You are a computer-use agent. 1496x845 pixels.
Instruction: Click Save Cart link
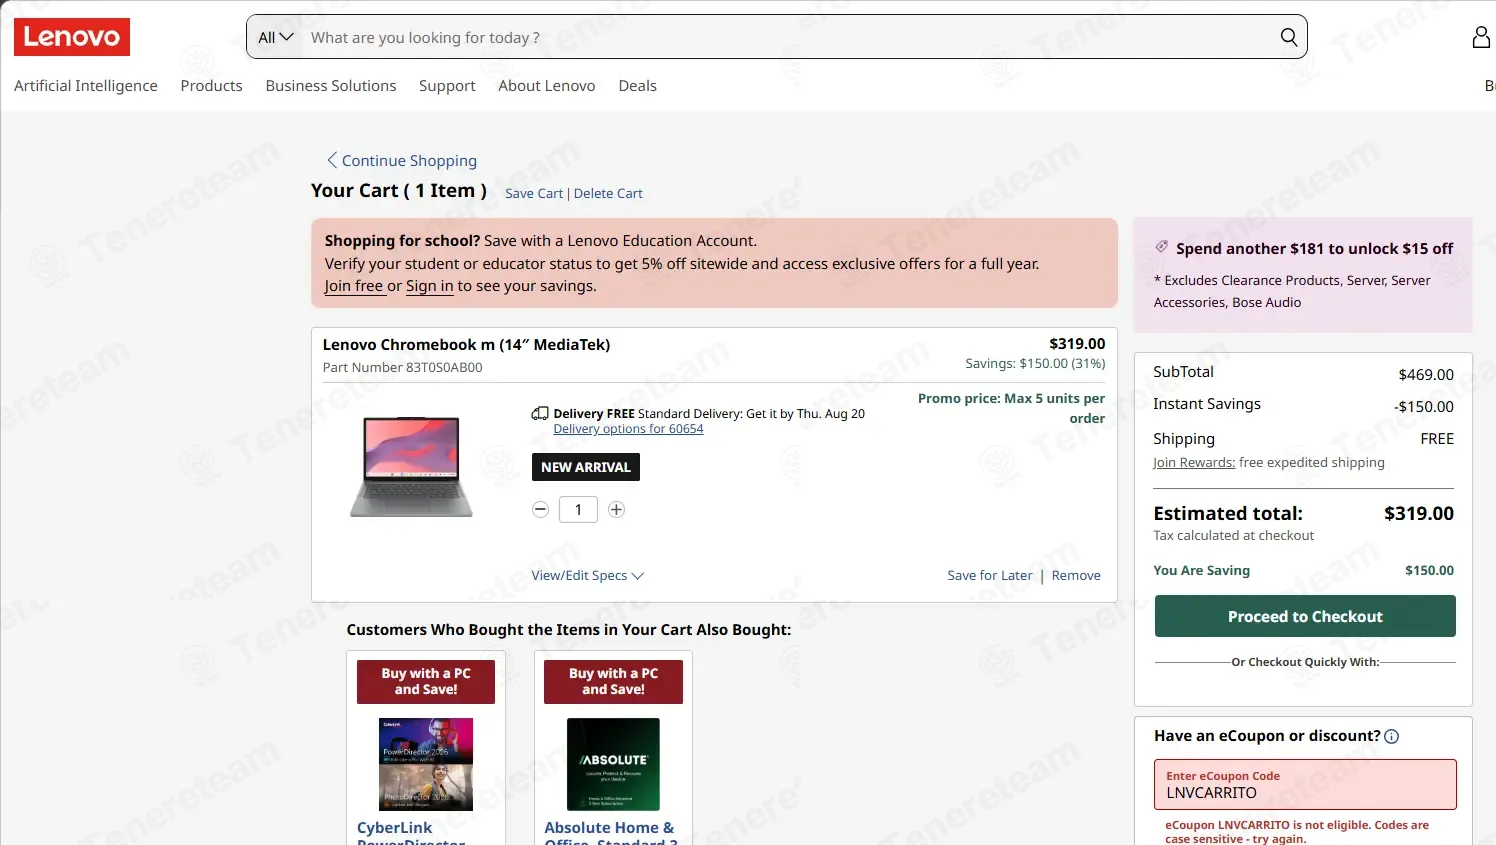point(534,193)
